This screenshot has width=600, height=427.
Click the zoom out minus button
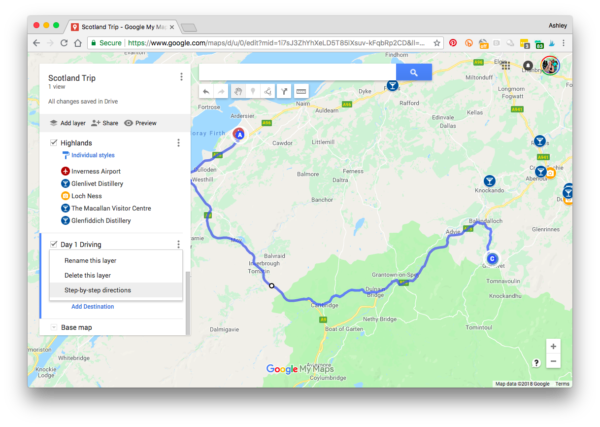pyautogui.click(x=553, y=361)
